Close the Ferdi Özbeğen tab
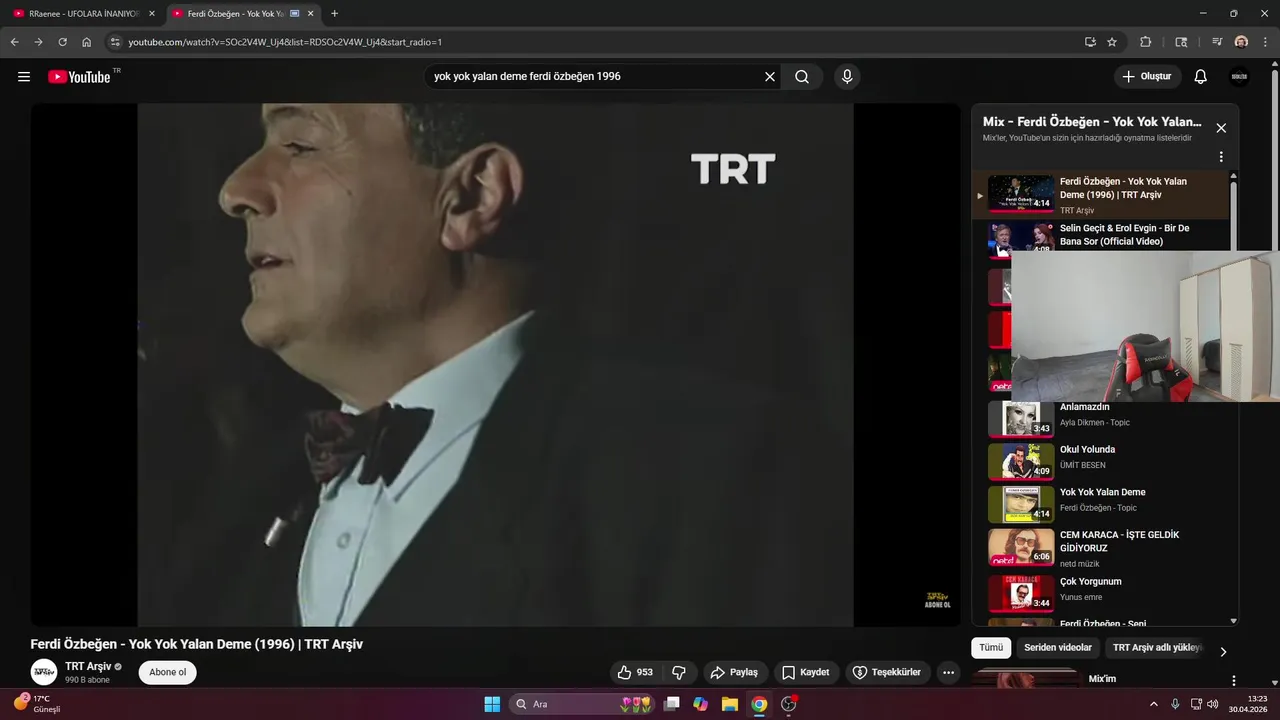Image resolution: width=1280 pixels, height=720 pixels. tap(312, 14)
